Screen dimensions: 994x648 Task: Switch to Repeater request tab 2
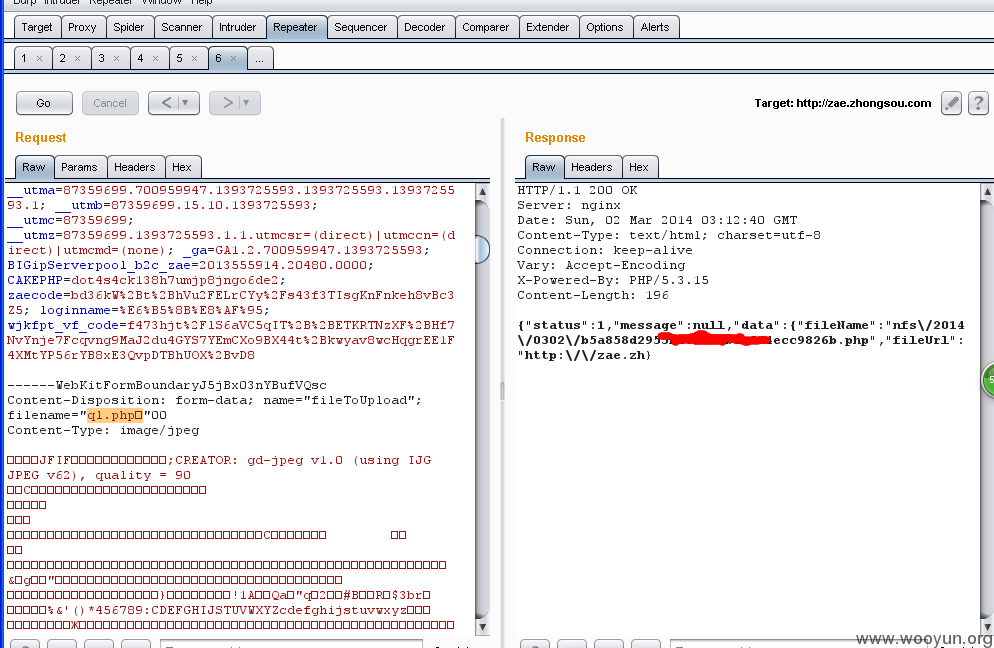[62, 58]
